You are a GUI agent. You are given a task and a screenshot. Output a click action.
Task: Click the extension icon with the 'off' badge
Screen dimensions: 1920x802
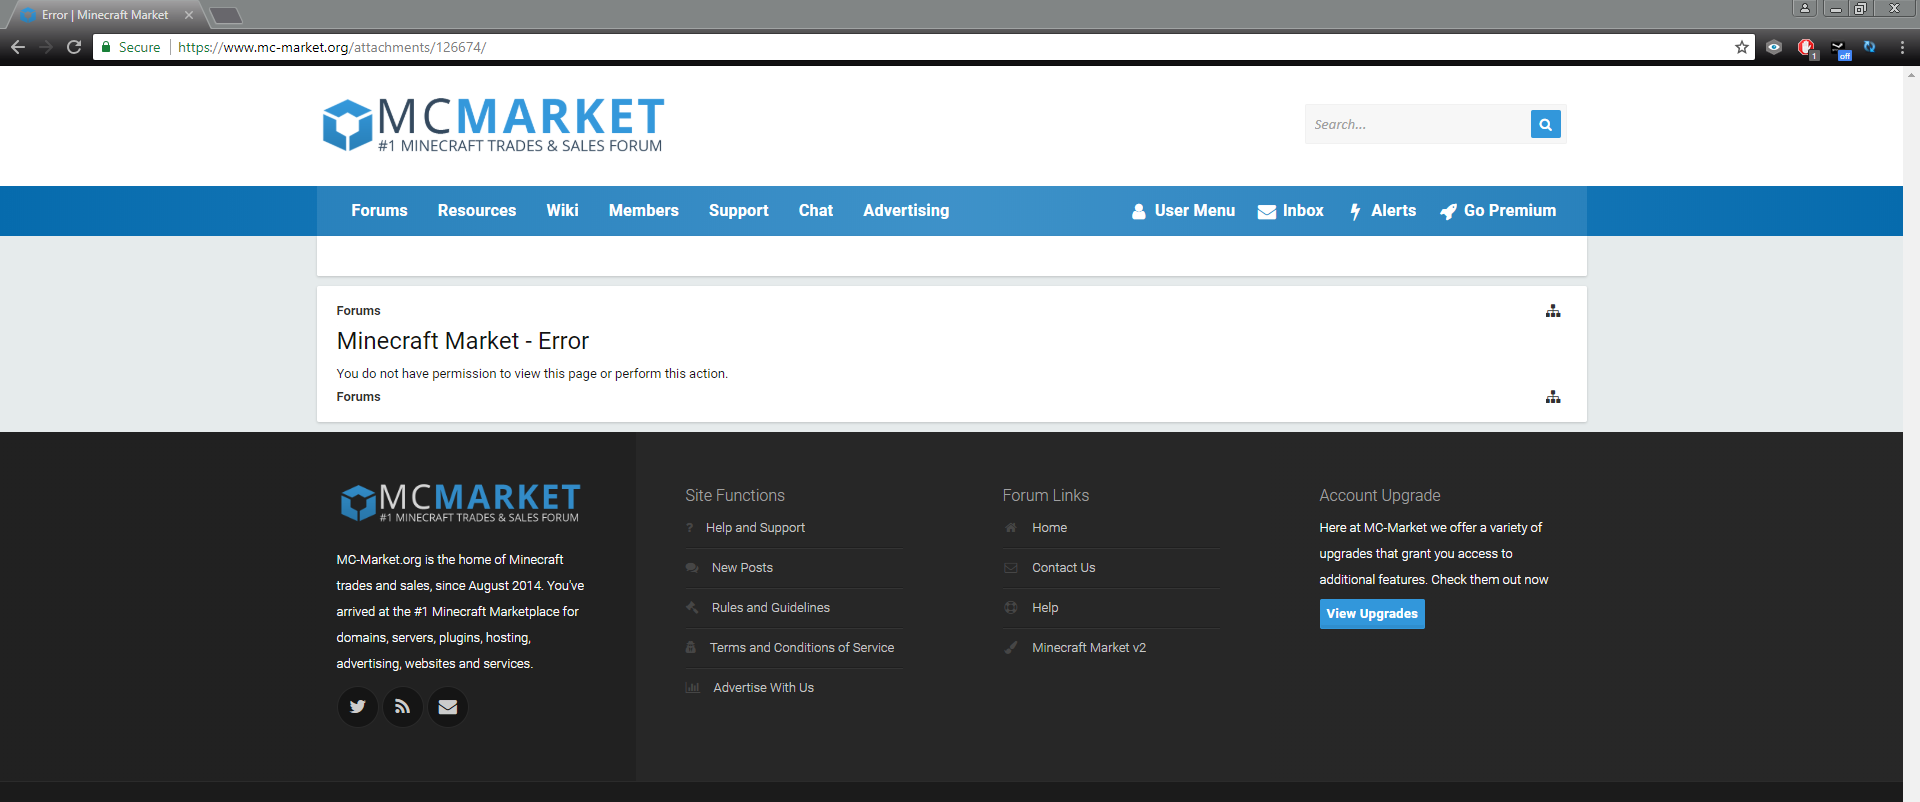tap(1840, 48)
